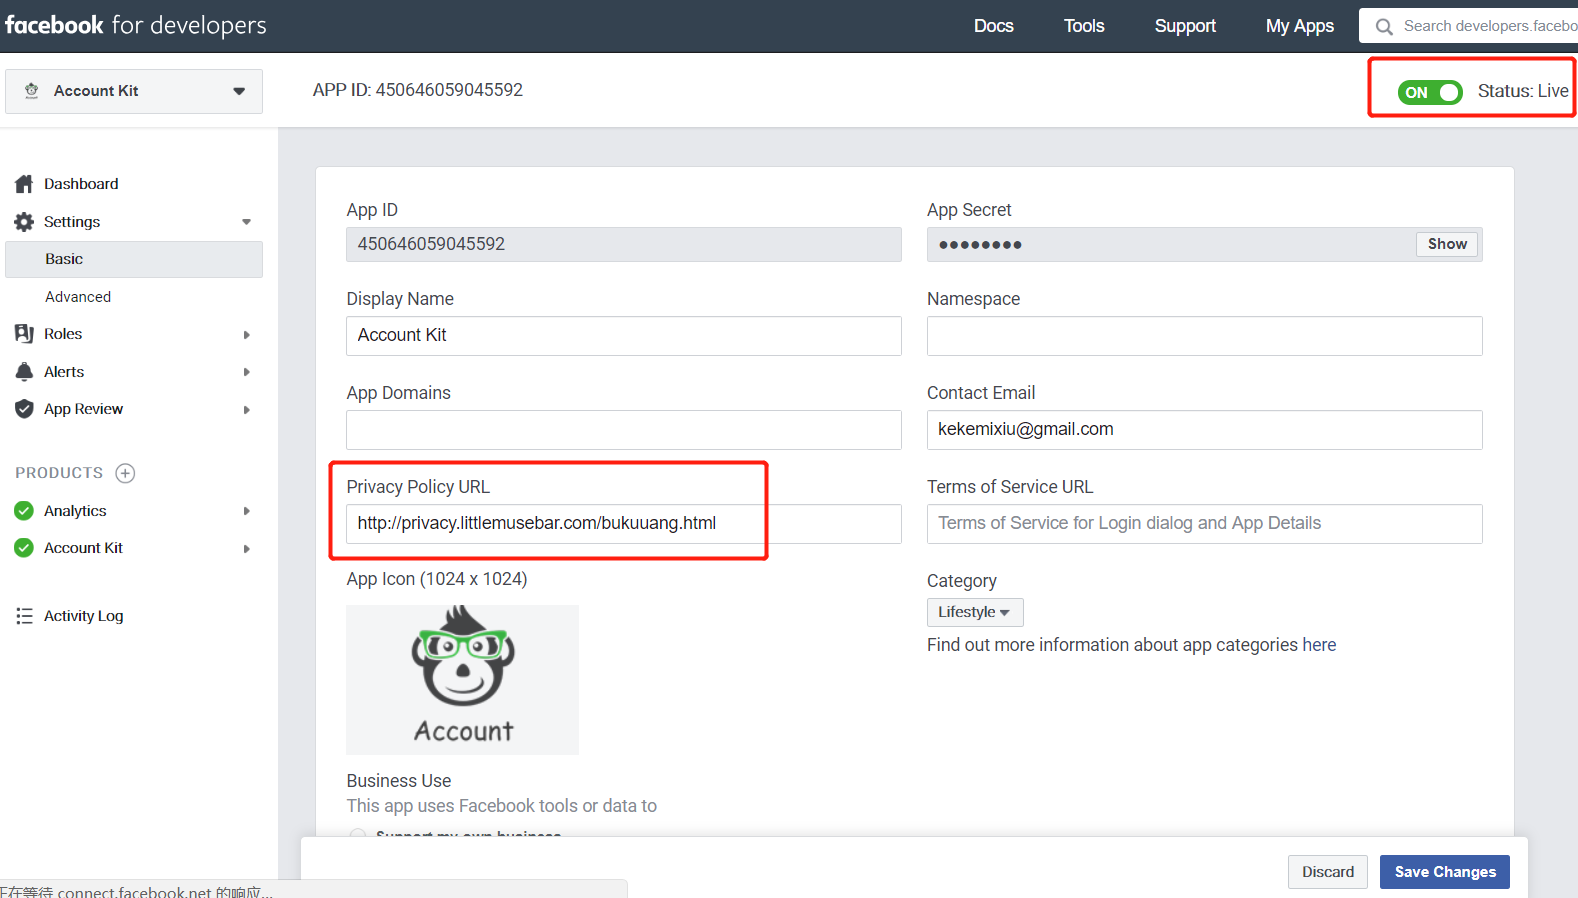
Task: Toggle the app status ON switch
Action: pos(1430,92)
